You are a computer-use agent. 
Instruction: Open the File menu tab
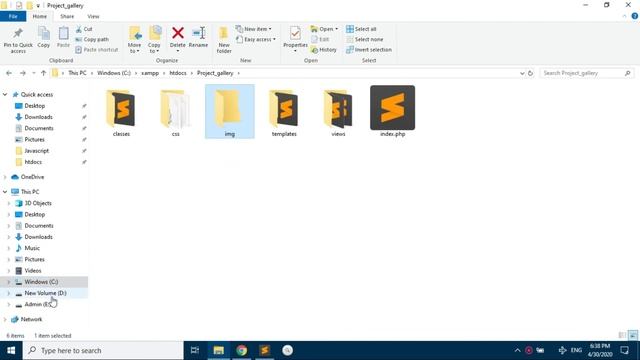[13, 16]
